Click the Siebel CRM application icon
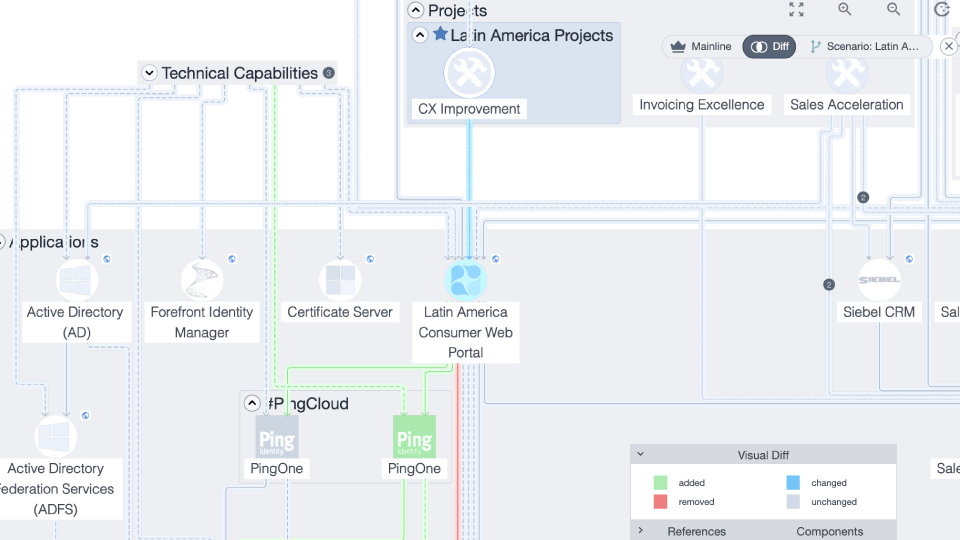The height and width of the screenshot is (540, 960). (879, 280)
